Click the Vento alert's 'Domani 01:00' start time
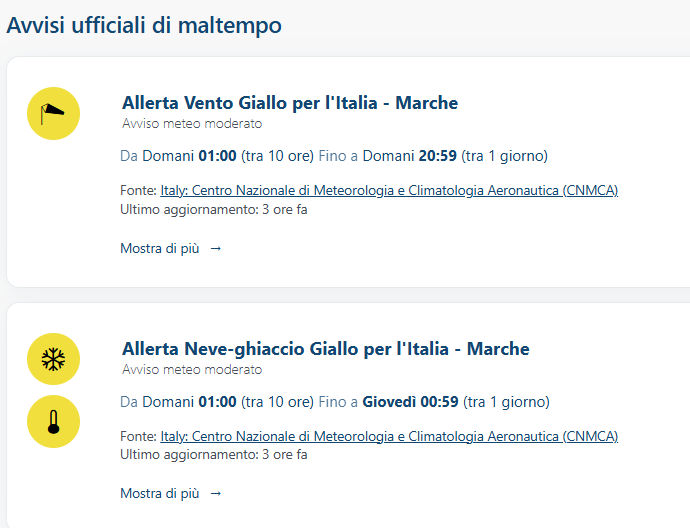 point(190,156)
